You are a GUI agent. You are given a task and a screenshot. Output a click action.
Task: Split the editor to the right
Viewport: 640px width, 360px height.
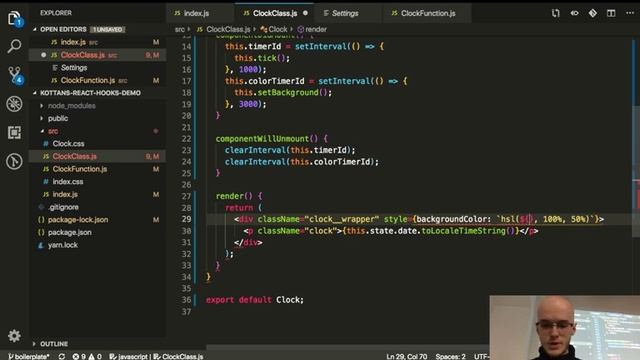[611, 13]
